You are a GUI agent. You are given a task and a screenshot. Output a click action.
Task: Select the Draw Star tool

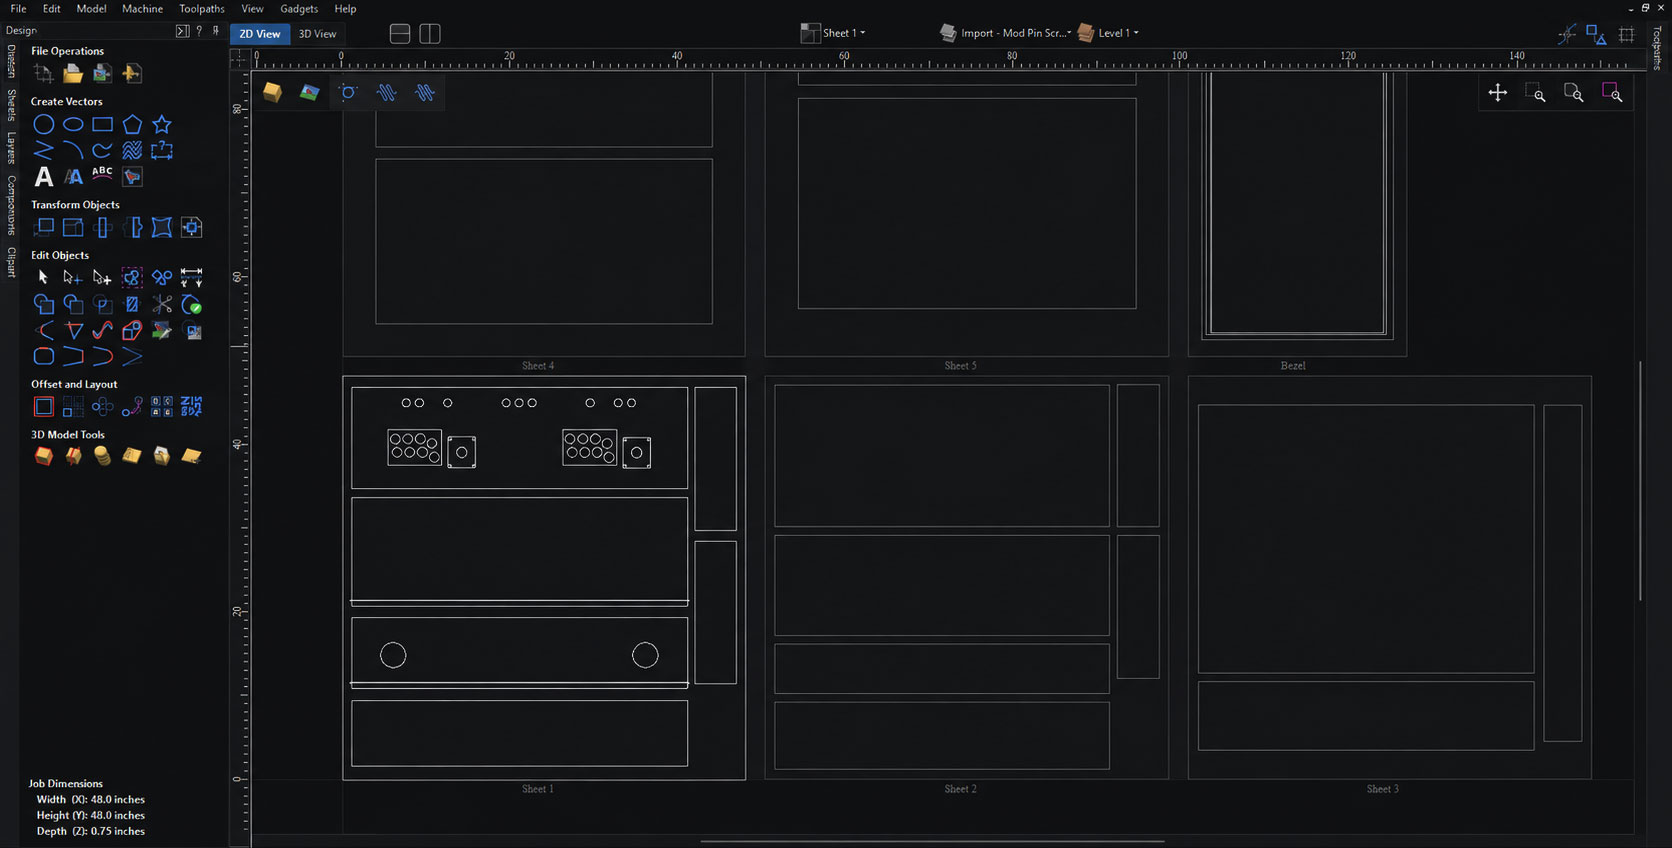pyautogui.click(x=162, y=125)
